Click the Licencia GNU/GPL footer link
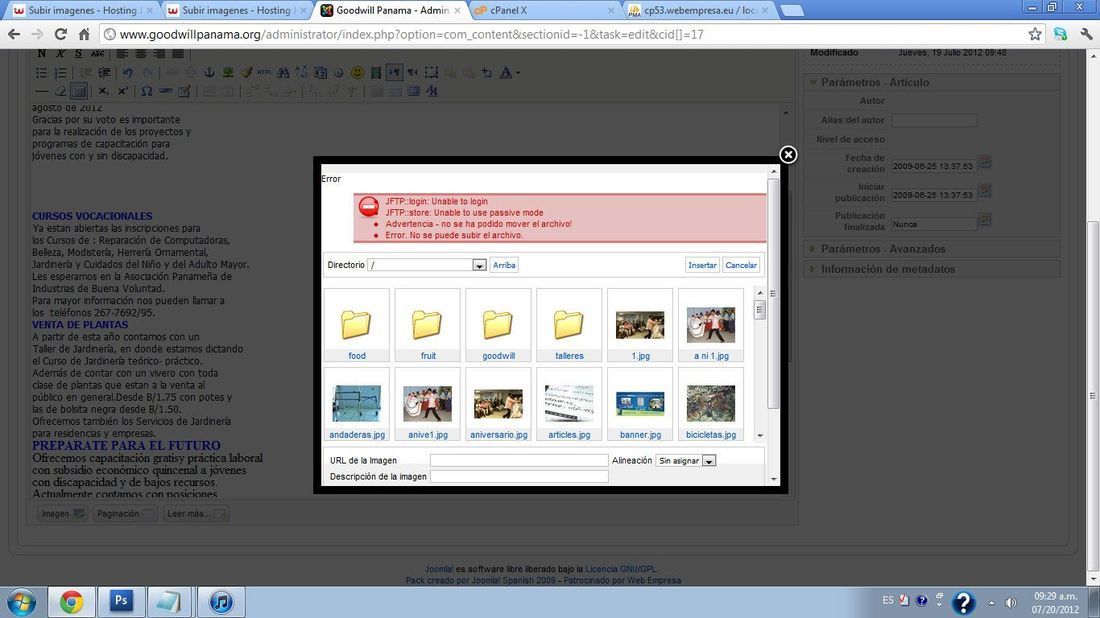The height and width of the screenshot is (618, 1100). [x=621, y=570]
